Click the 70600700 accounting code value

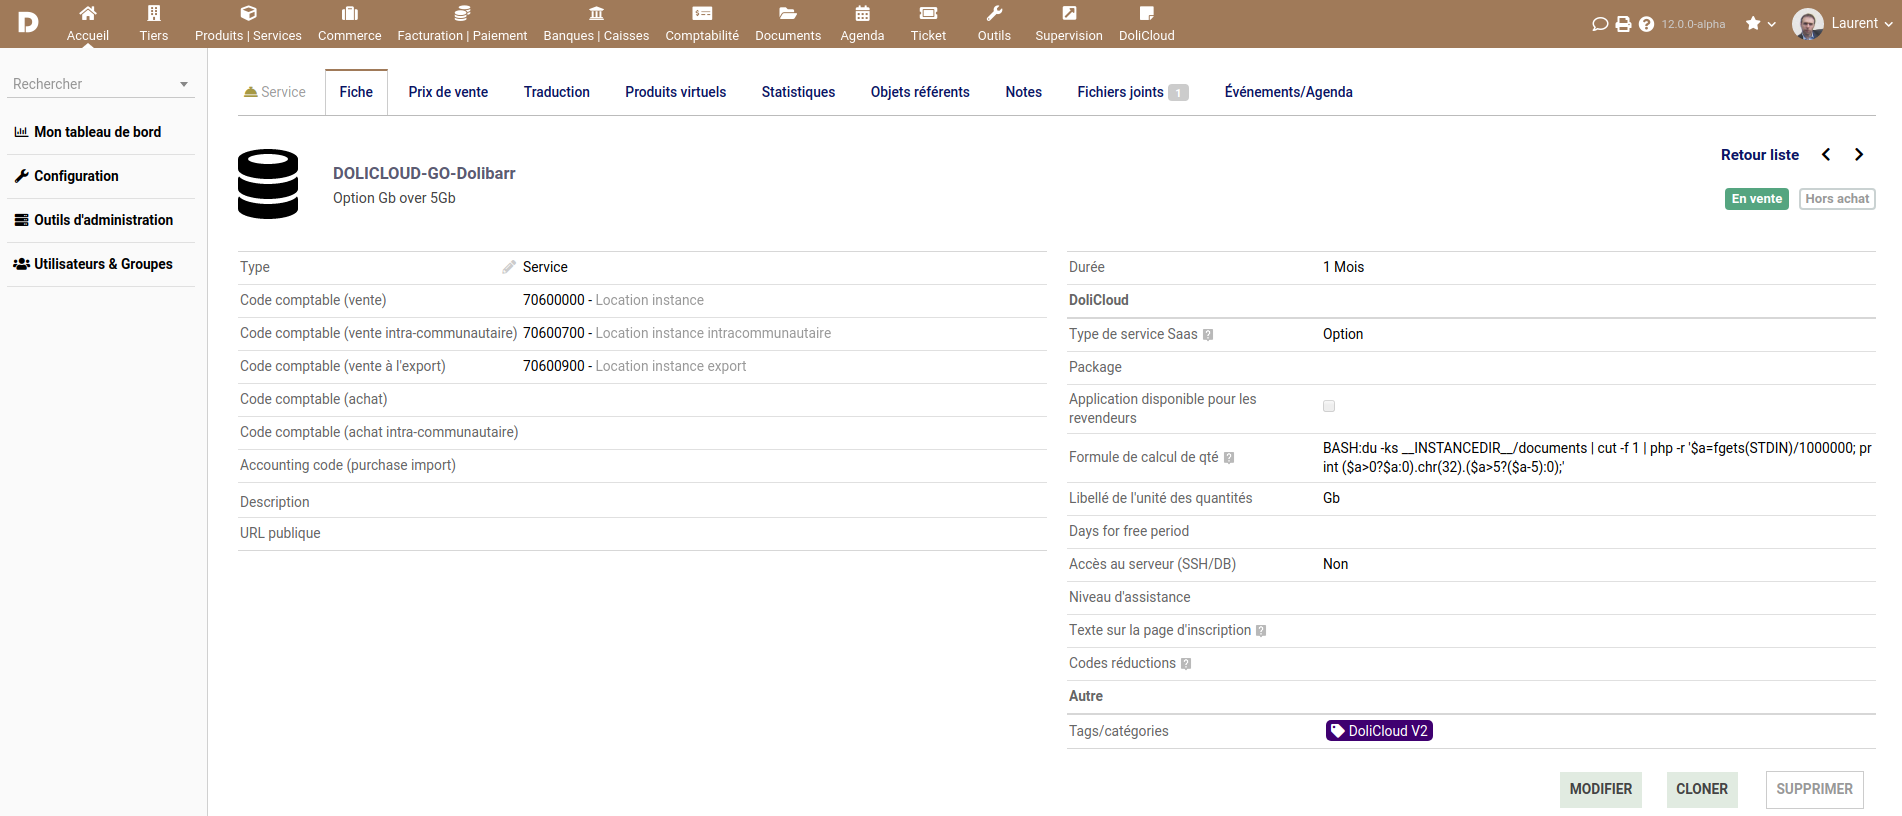click(x=553, y=333)
